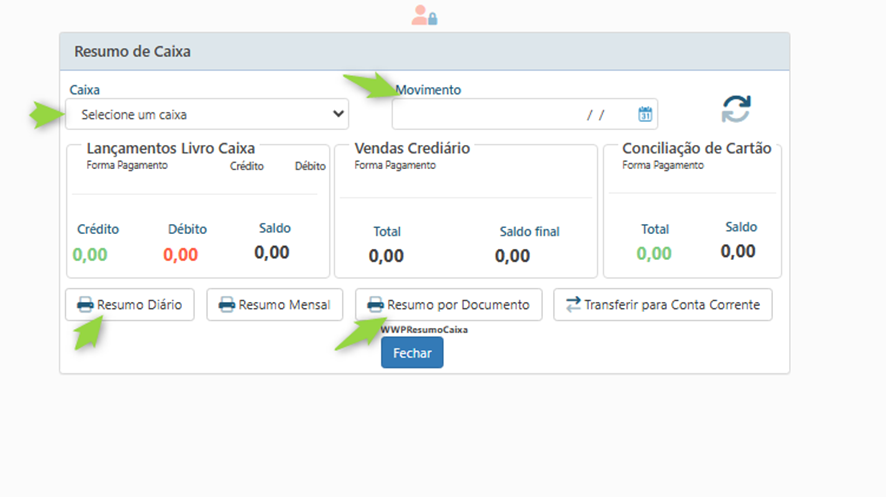Expand the 'Selecione um caixa' dropdown
886x497 pixels.
point(207,114)
